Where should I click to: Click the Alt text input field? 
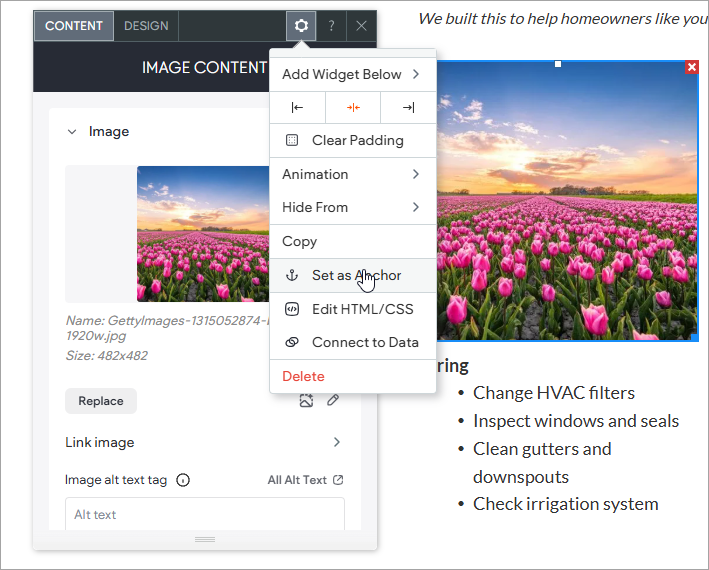click(204, 514)
